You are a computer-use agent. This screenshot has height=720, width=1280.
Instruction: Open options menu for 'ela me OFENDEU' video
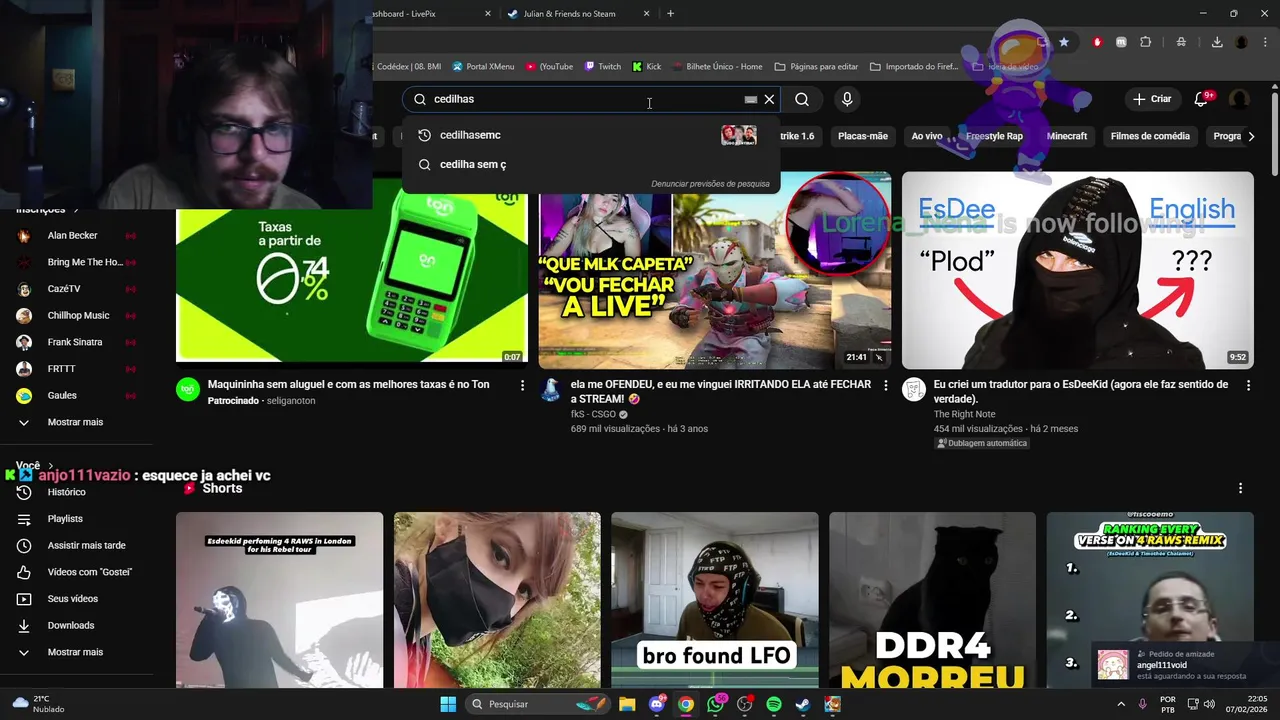pos(885,385)
